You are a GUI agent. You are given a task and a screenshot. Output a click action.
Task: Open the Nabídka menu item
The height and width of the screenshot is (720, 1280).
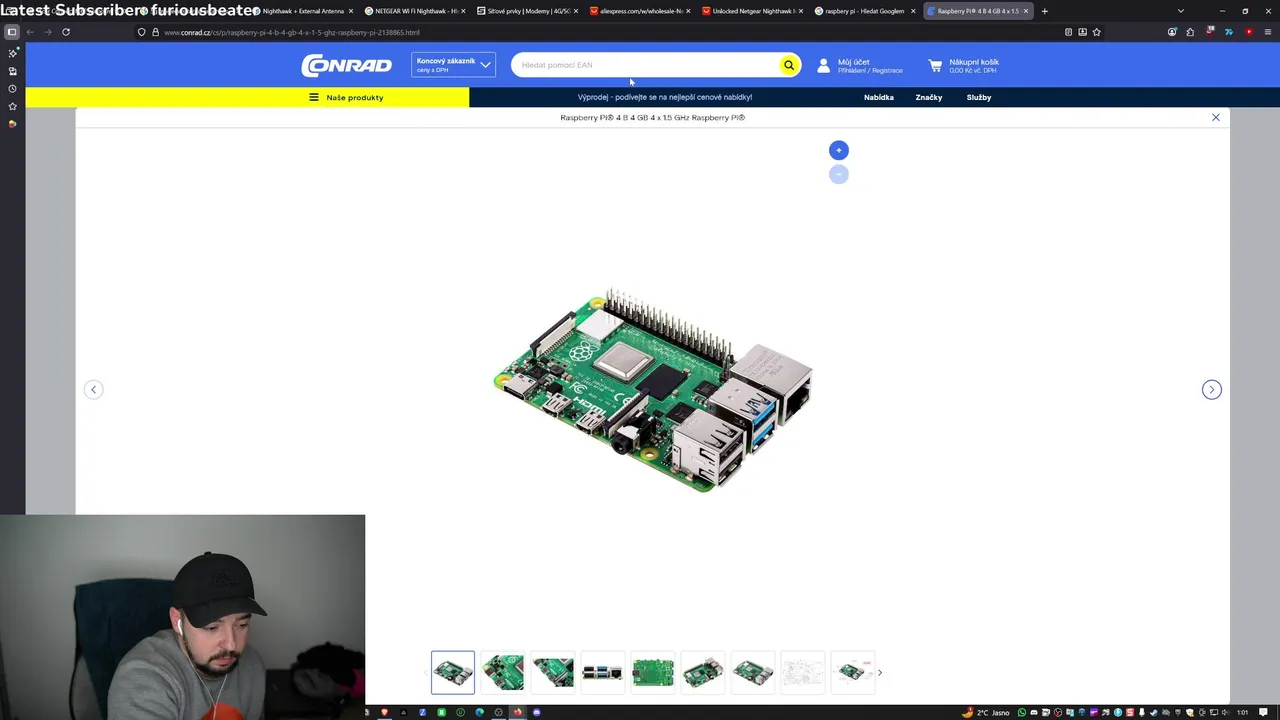click(879, 97)
